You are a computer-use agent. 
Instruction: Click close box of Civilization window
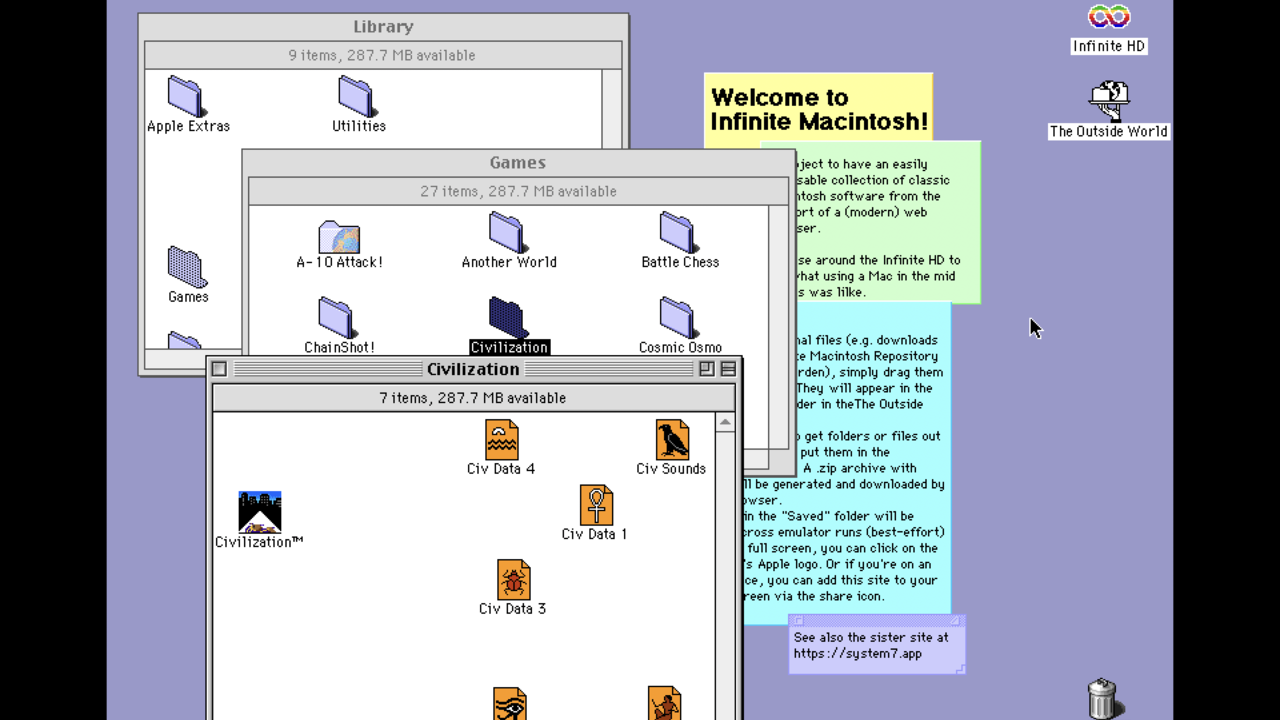click(x=220, y=369)
